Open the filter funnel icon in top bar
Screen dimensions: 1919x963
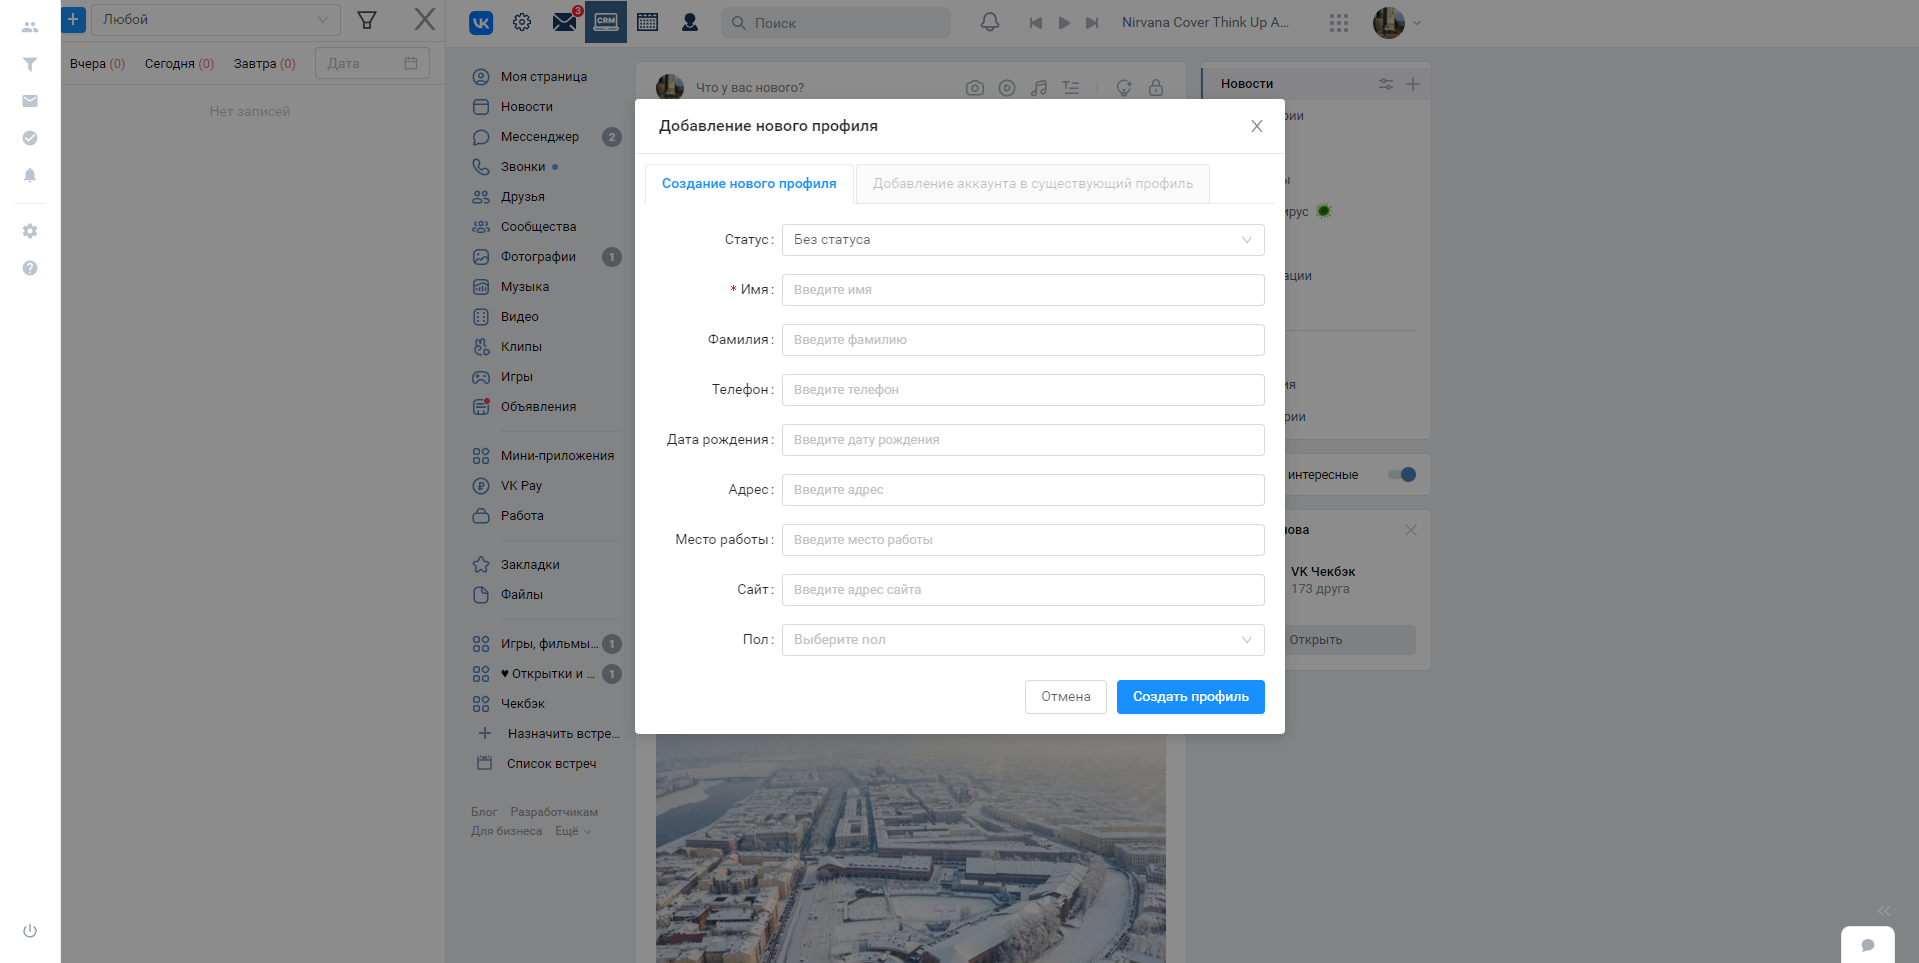pyautogui.click(x=367, y=20)
